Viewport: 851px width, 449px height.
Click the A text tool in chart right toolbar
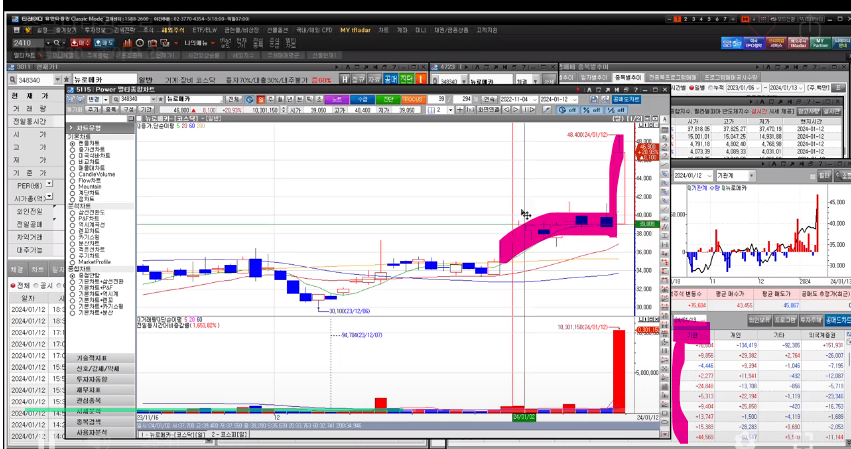pos(665,119)
